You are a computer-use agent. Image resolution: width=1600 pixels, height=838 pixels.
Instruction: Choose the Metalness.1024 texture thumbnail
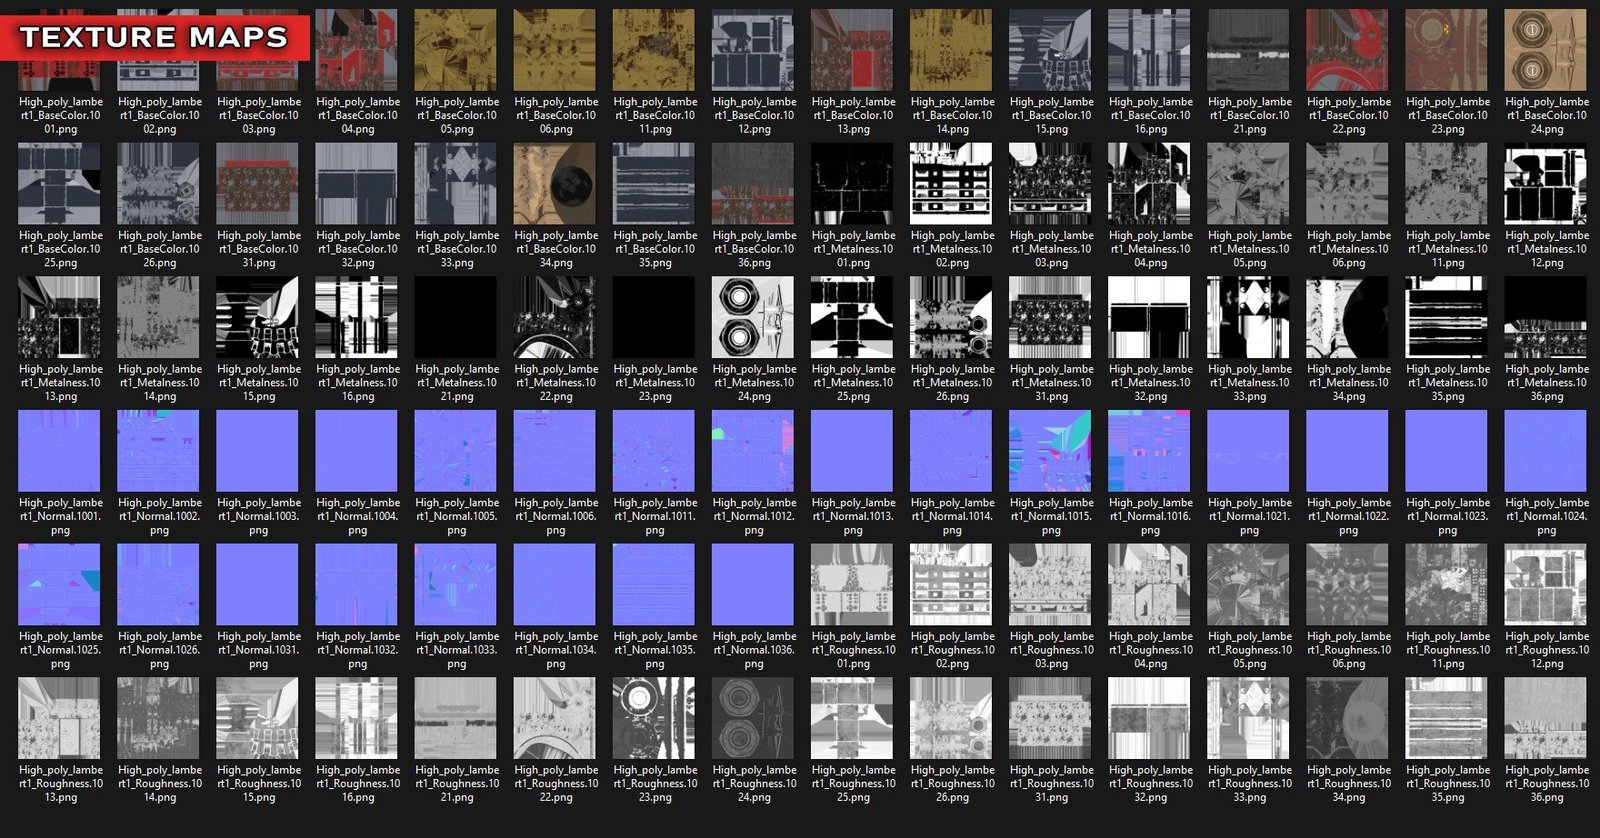[753, 318]
